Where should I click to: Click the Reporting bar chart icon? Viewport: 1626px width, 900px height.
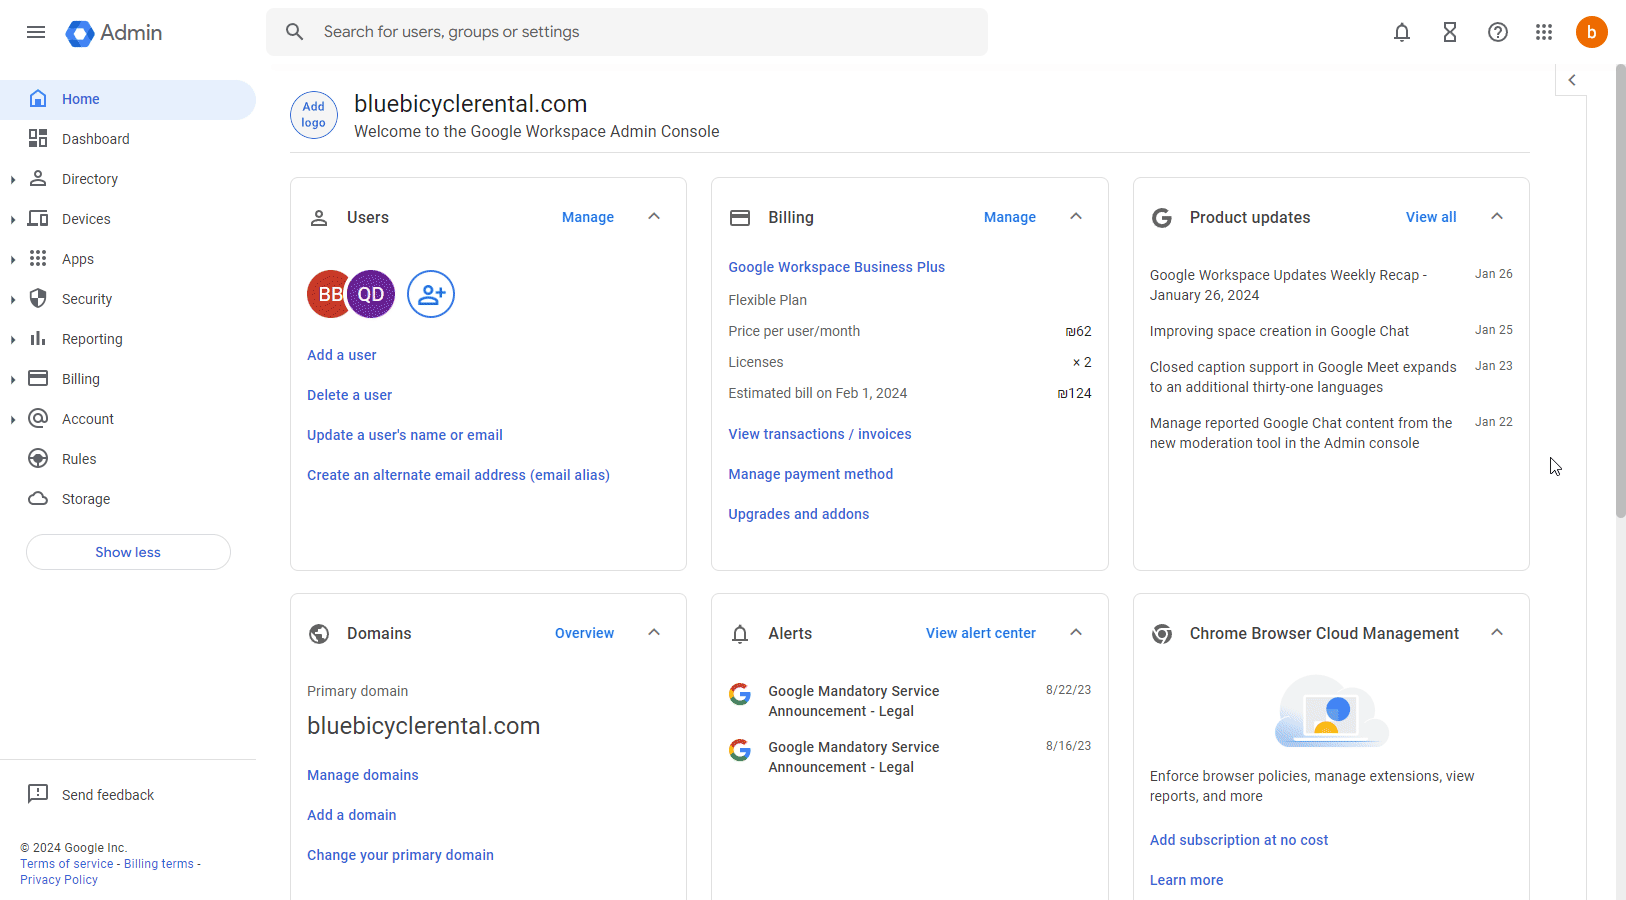38,339
